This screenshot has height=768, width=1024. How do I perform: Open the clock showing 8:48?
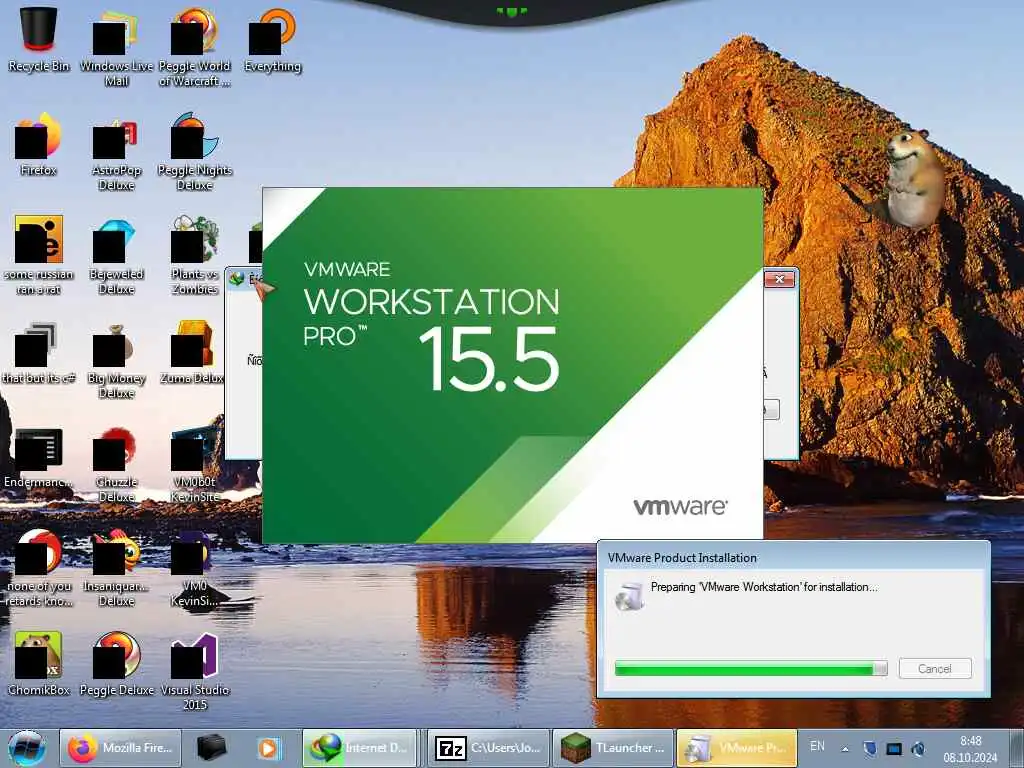[x=970, y=748]
